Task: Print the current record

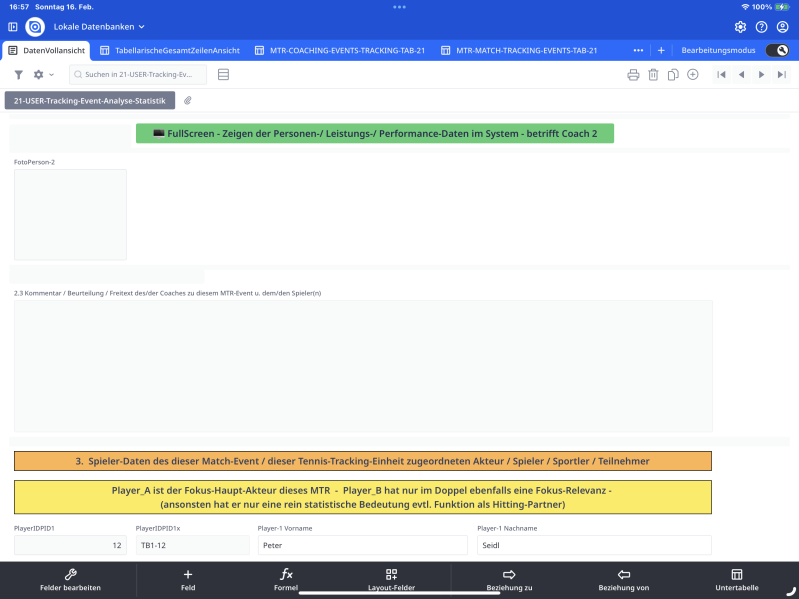Action: [x=633, y=75]
